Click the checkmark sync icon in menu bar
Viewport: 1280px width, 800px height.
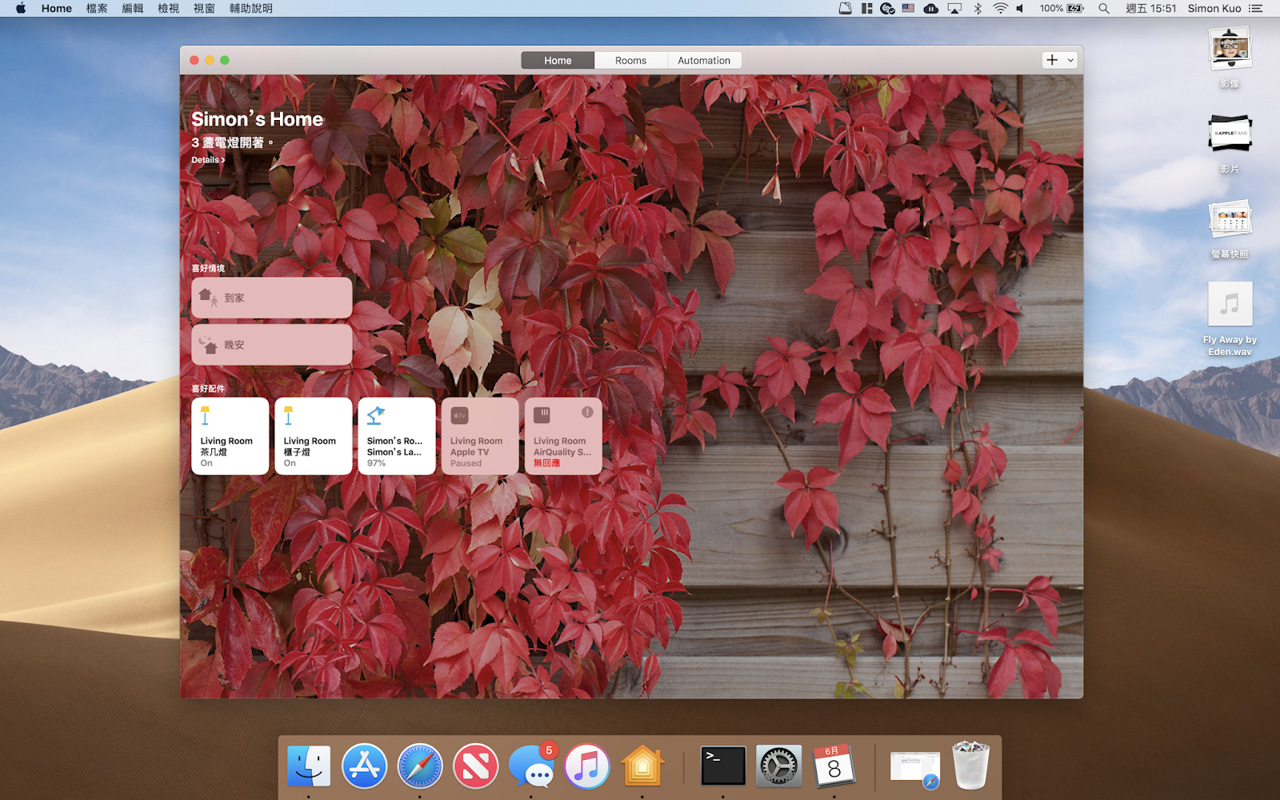(x=887, y=8)
